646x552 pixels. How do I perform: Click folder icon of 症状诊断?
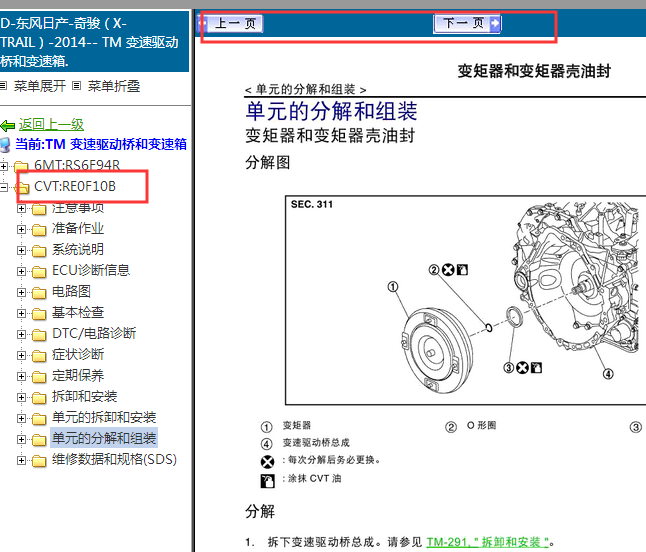coord(39,356)
